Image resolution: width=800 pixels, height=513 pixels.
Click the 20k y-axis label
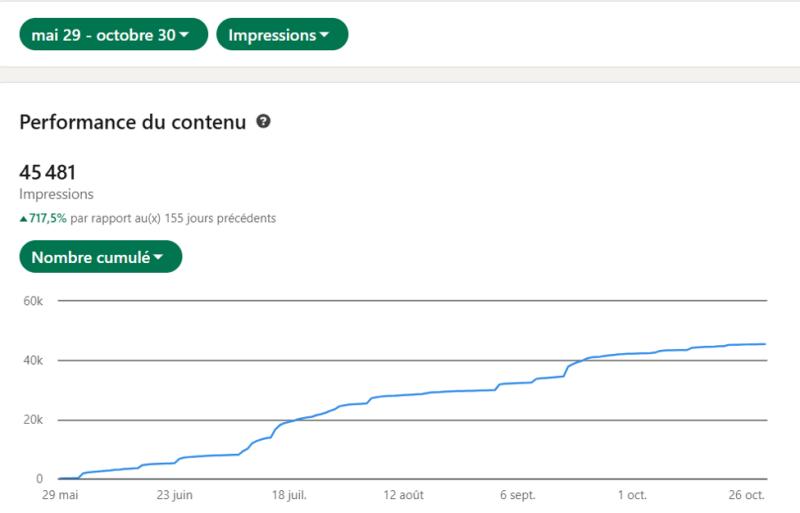coord(32,420)
